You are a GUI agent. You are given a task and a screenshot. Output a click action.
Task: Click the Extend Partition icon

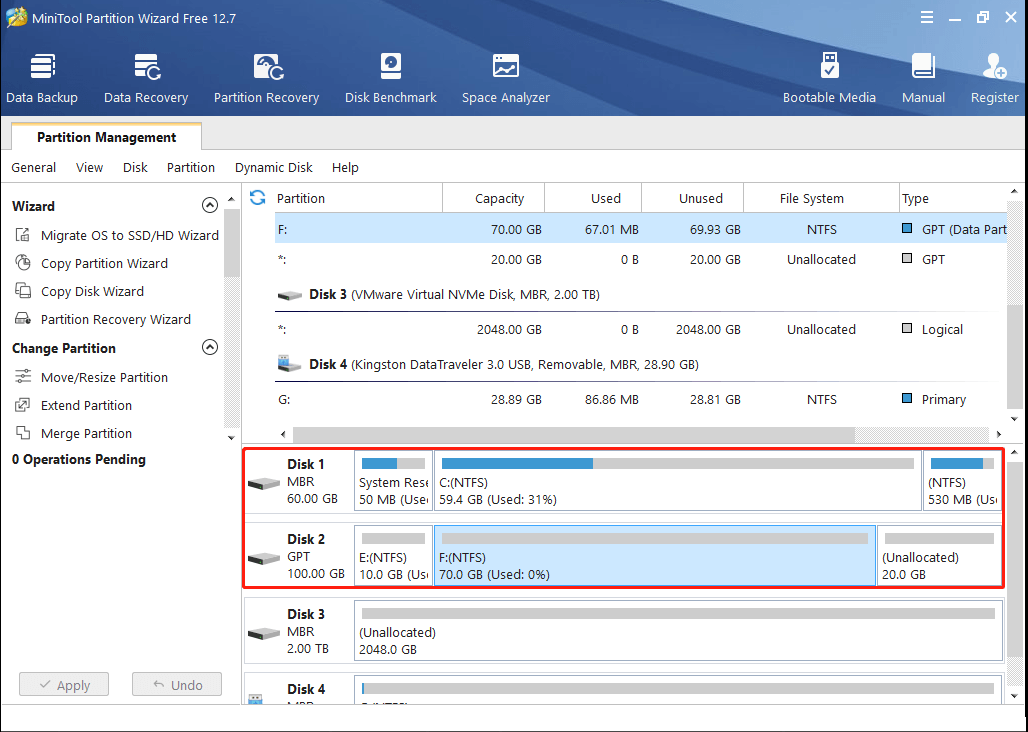click(x=23, y=405)
